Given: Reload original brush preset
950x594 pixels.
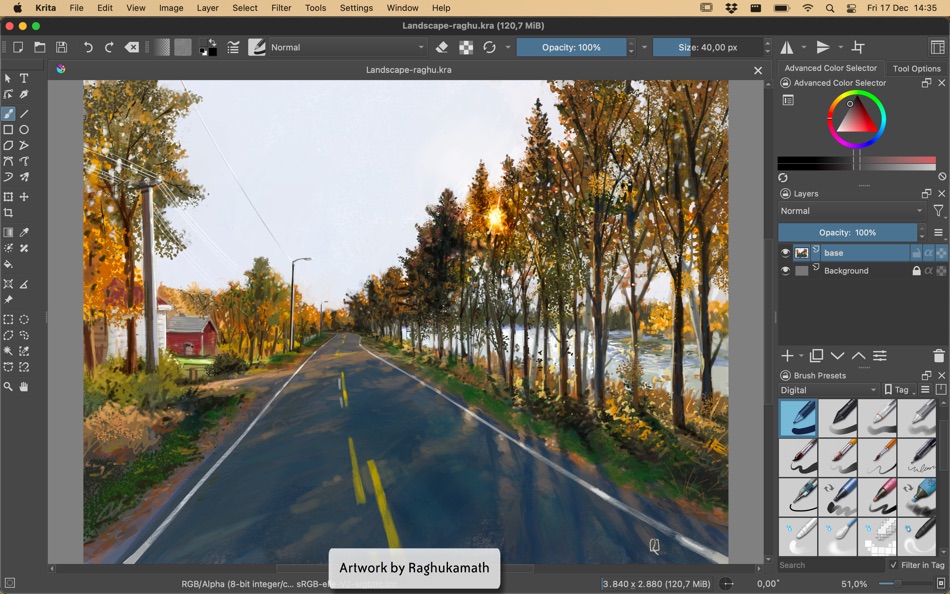Looking at the screenshot, I should [x=490, y=47].
